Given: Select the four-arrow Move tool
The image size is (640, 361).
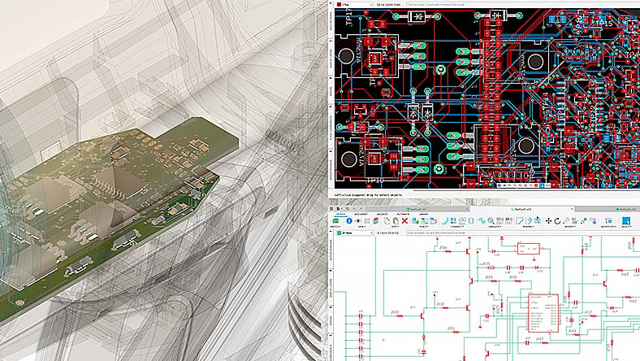Looking at the screenshot, I should [549, 221].
